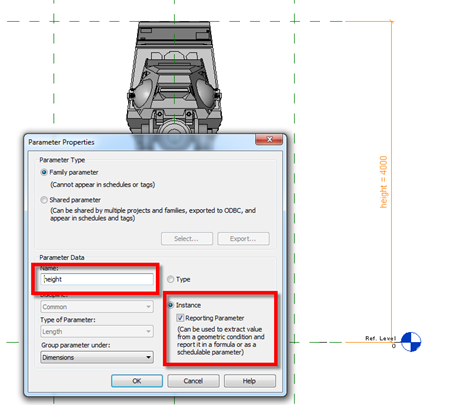Open the Discipline dropdown showing Common

97,307
